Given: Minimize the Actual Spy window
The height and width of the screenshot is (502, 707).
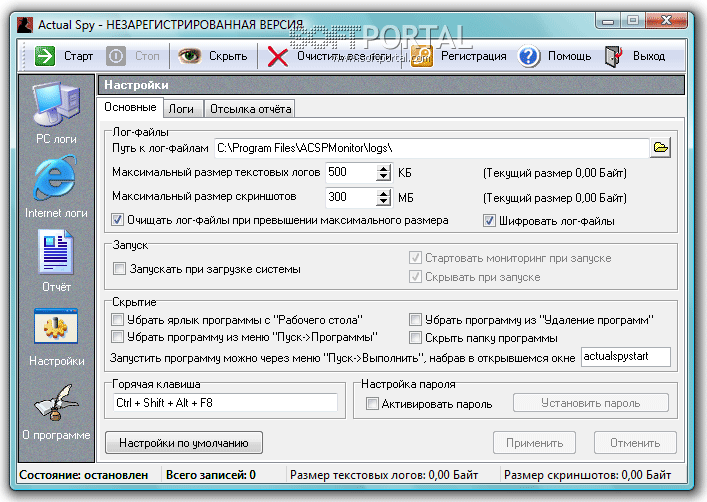Looking at the screenshot, I should [x=608, y=20].
